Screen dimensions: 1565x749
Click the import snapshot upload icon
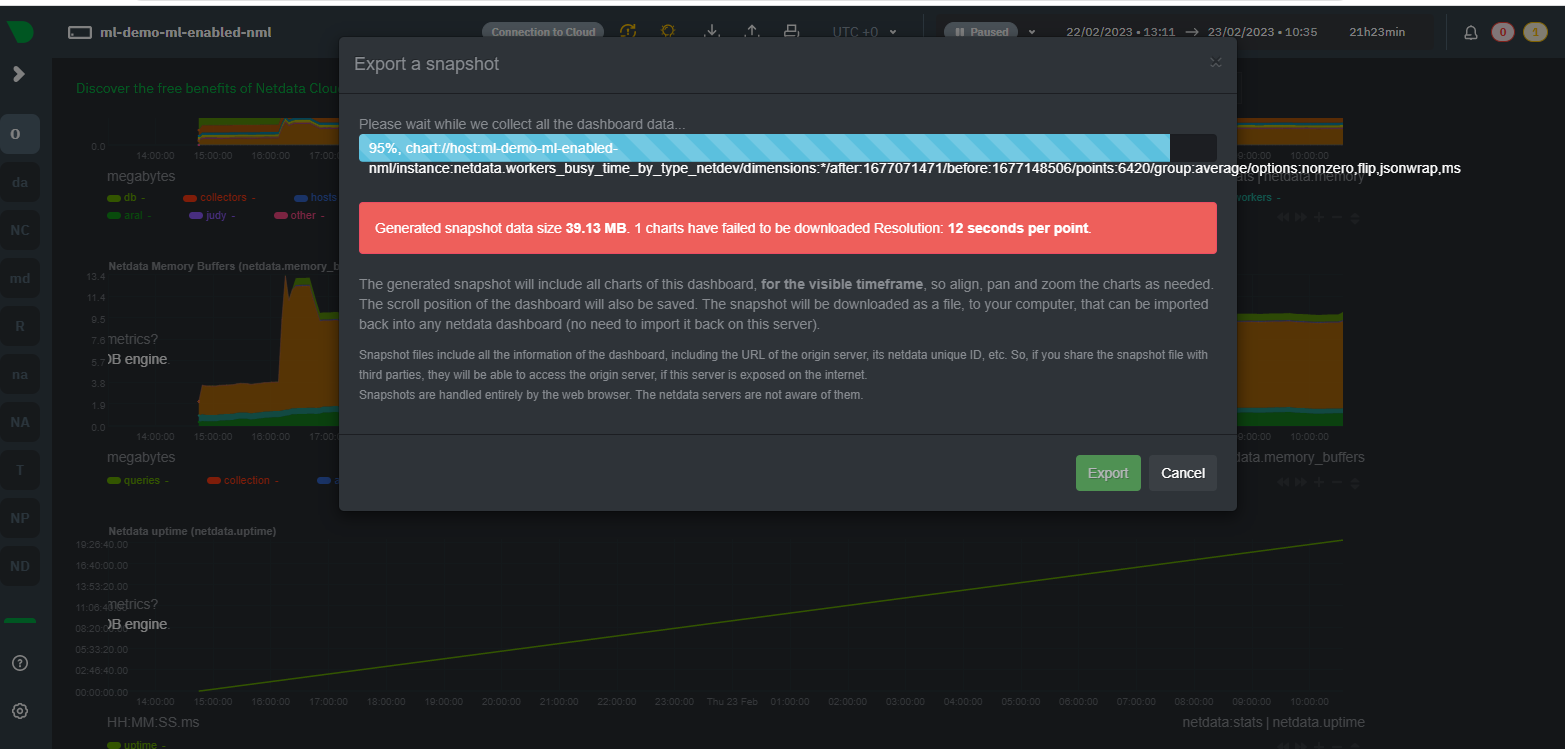tap(752, 31)
